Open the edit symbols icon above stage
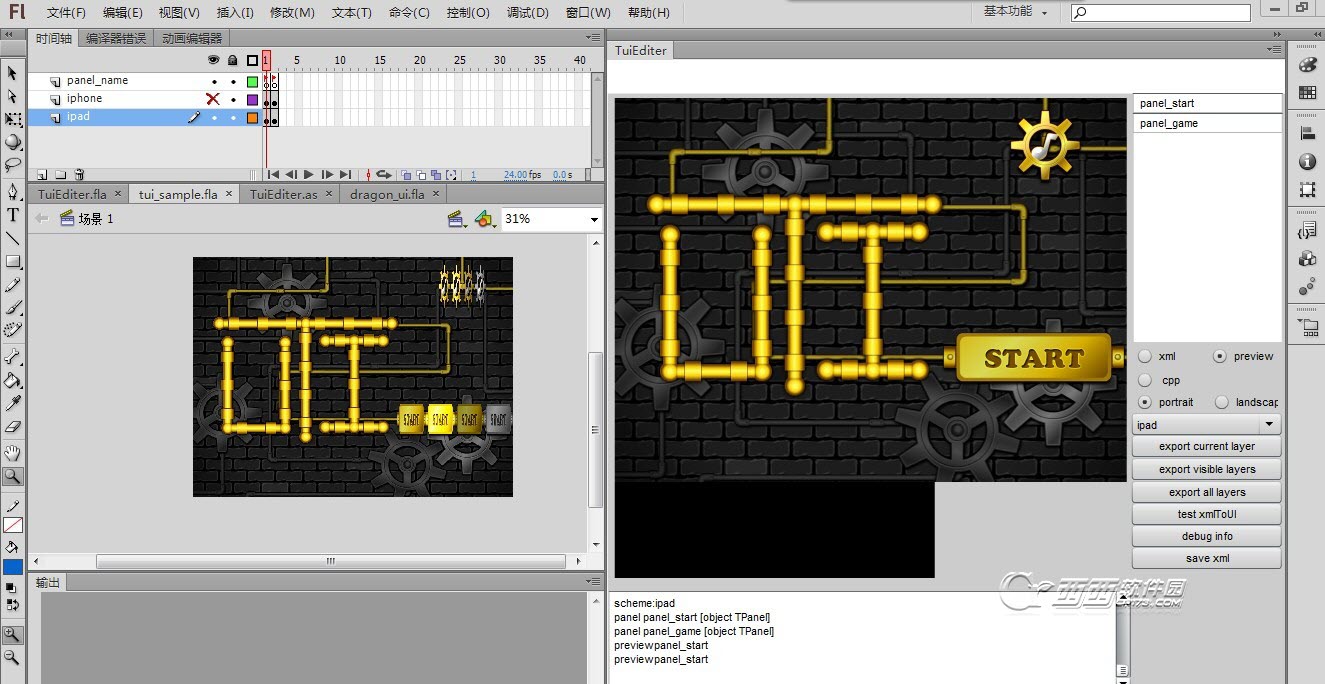This screenshot has height=684, width=1325. click(484, 219)
